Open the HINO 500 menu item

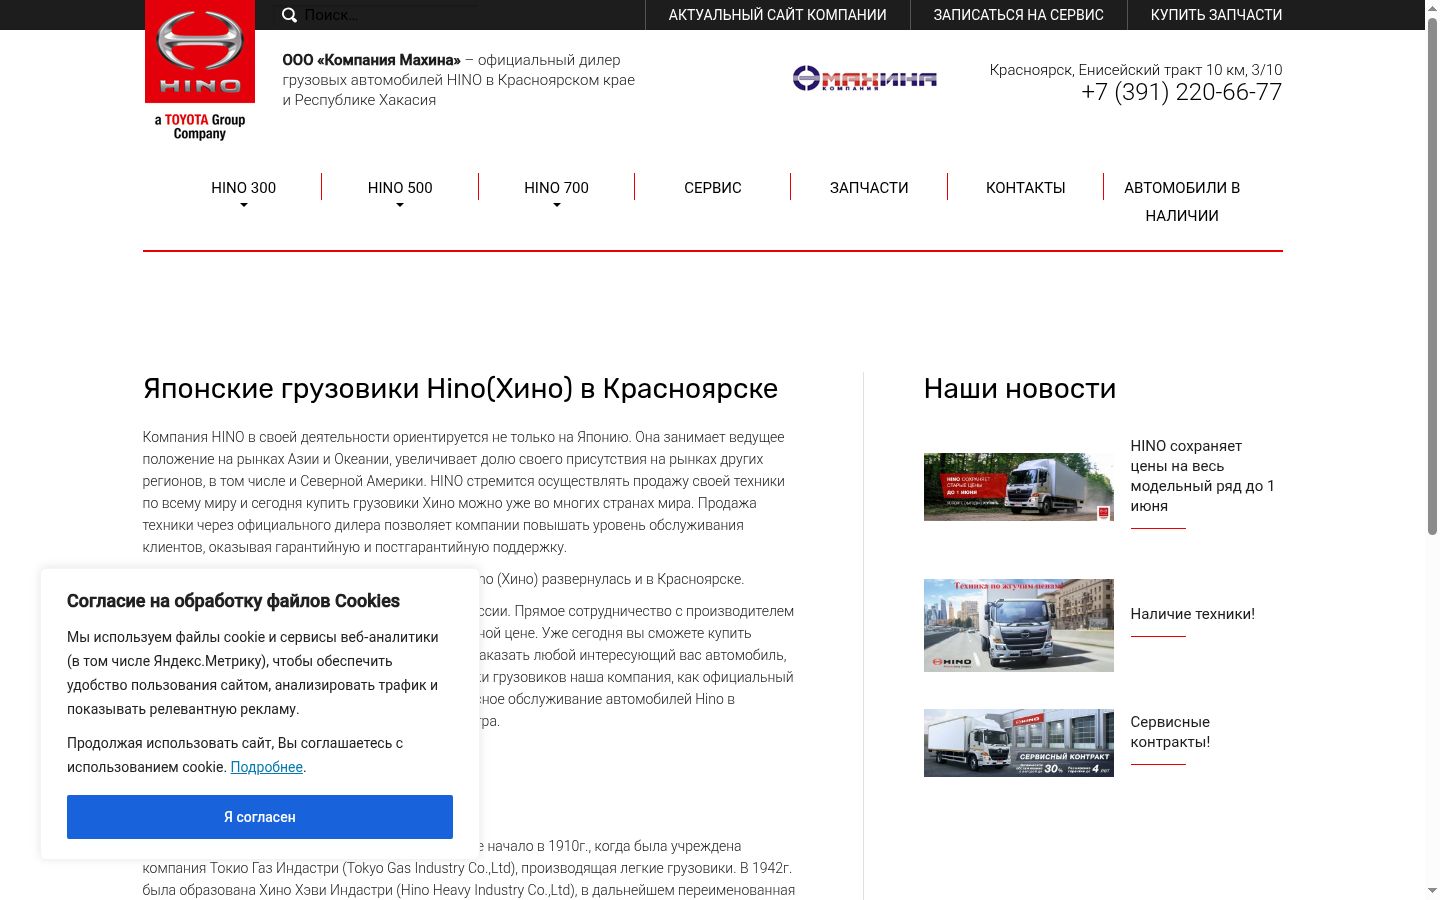pyautogui.click(x=400, y=188)
